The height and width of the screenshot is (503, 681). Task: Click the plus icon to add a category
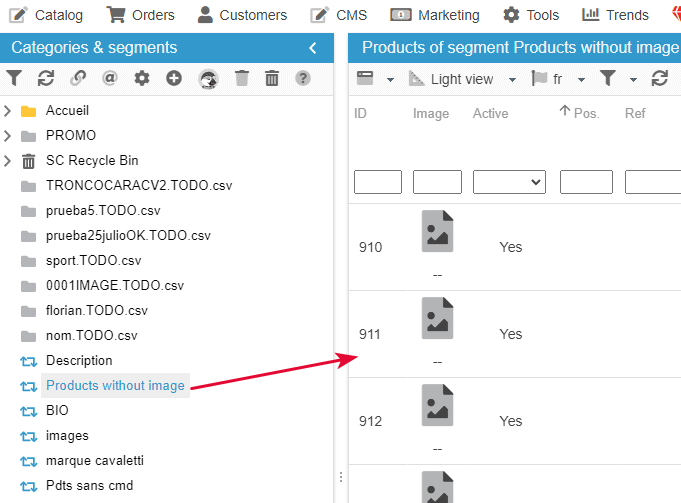pos(174,78)
